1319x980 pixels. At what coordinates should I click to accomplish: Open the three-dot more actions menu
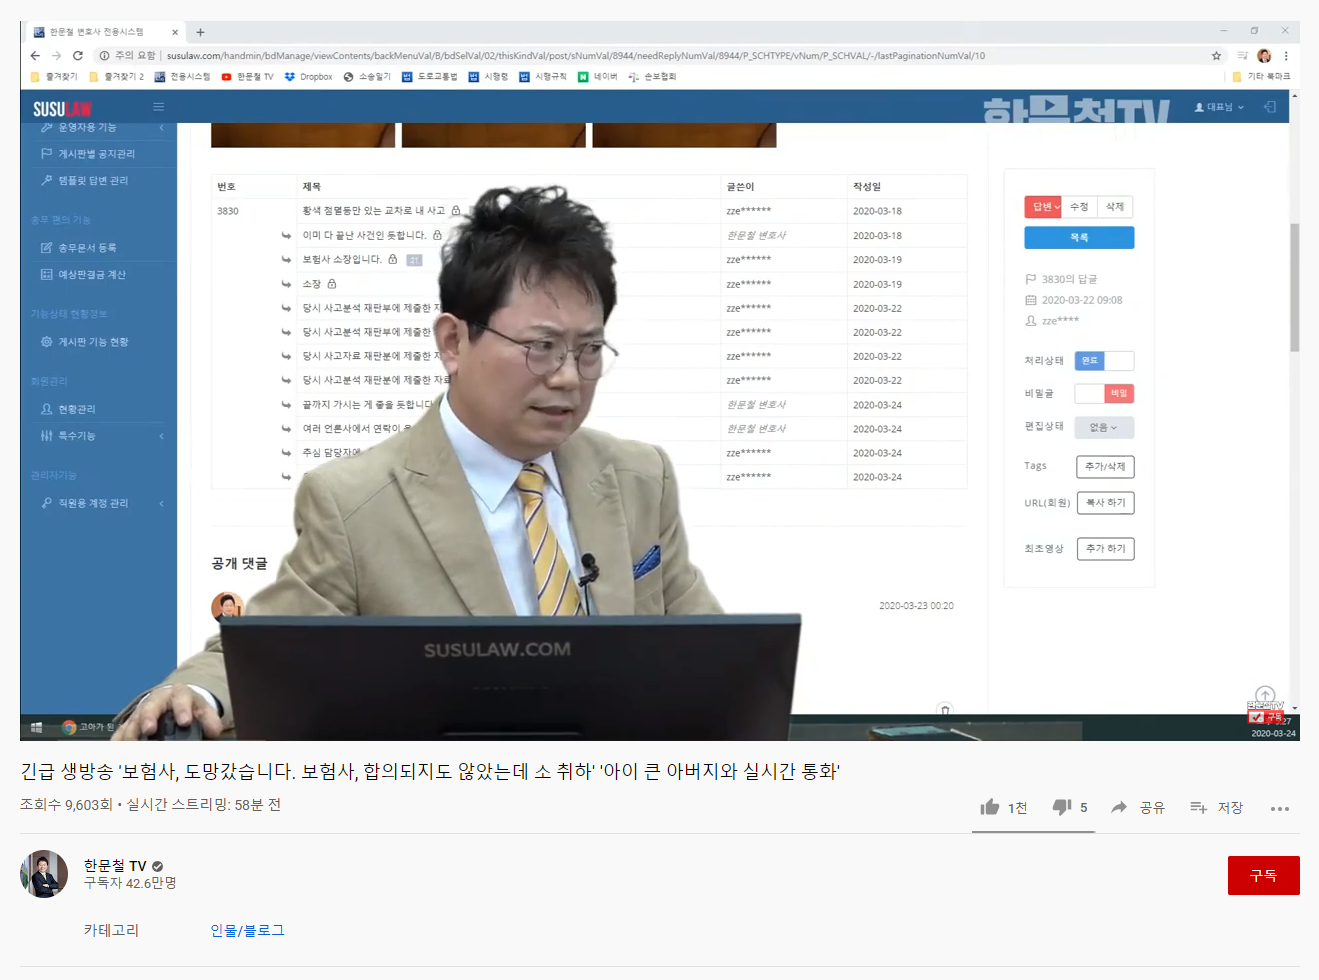tap(1279, 808)
